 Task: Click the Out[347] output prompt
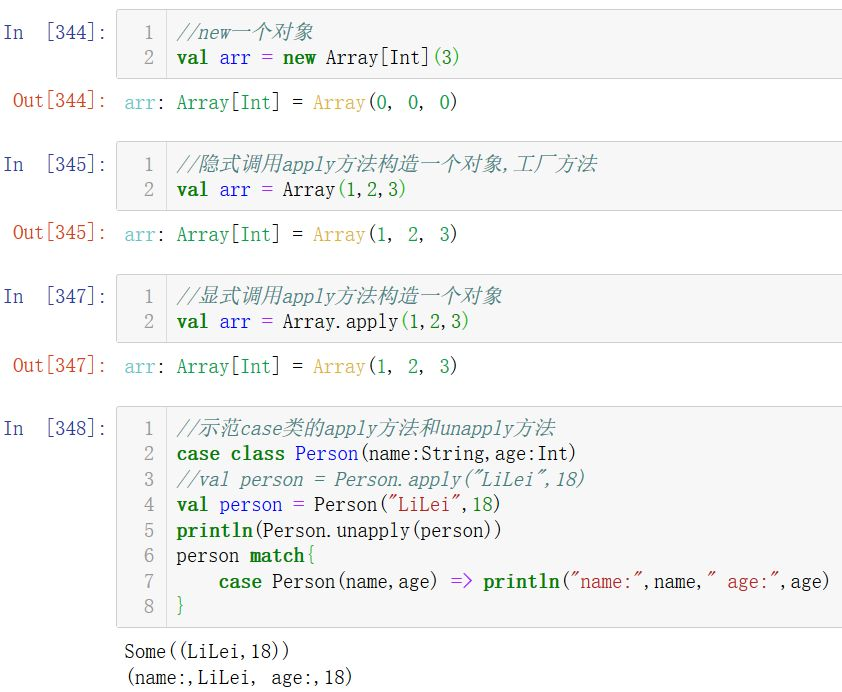click(x=59, y=366)
